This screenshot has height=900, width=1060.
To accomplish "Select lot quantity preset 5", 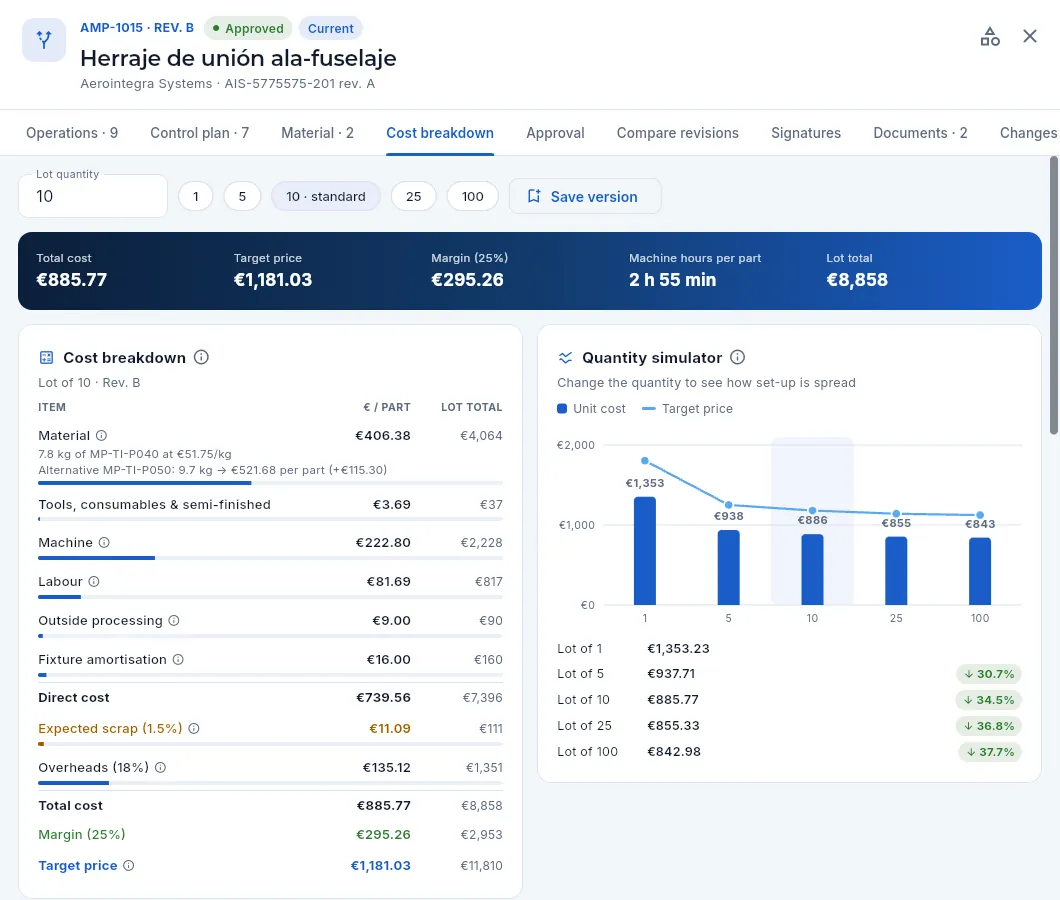I will click(242, 197).
